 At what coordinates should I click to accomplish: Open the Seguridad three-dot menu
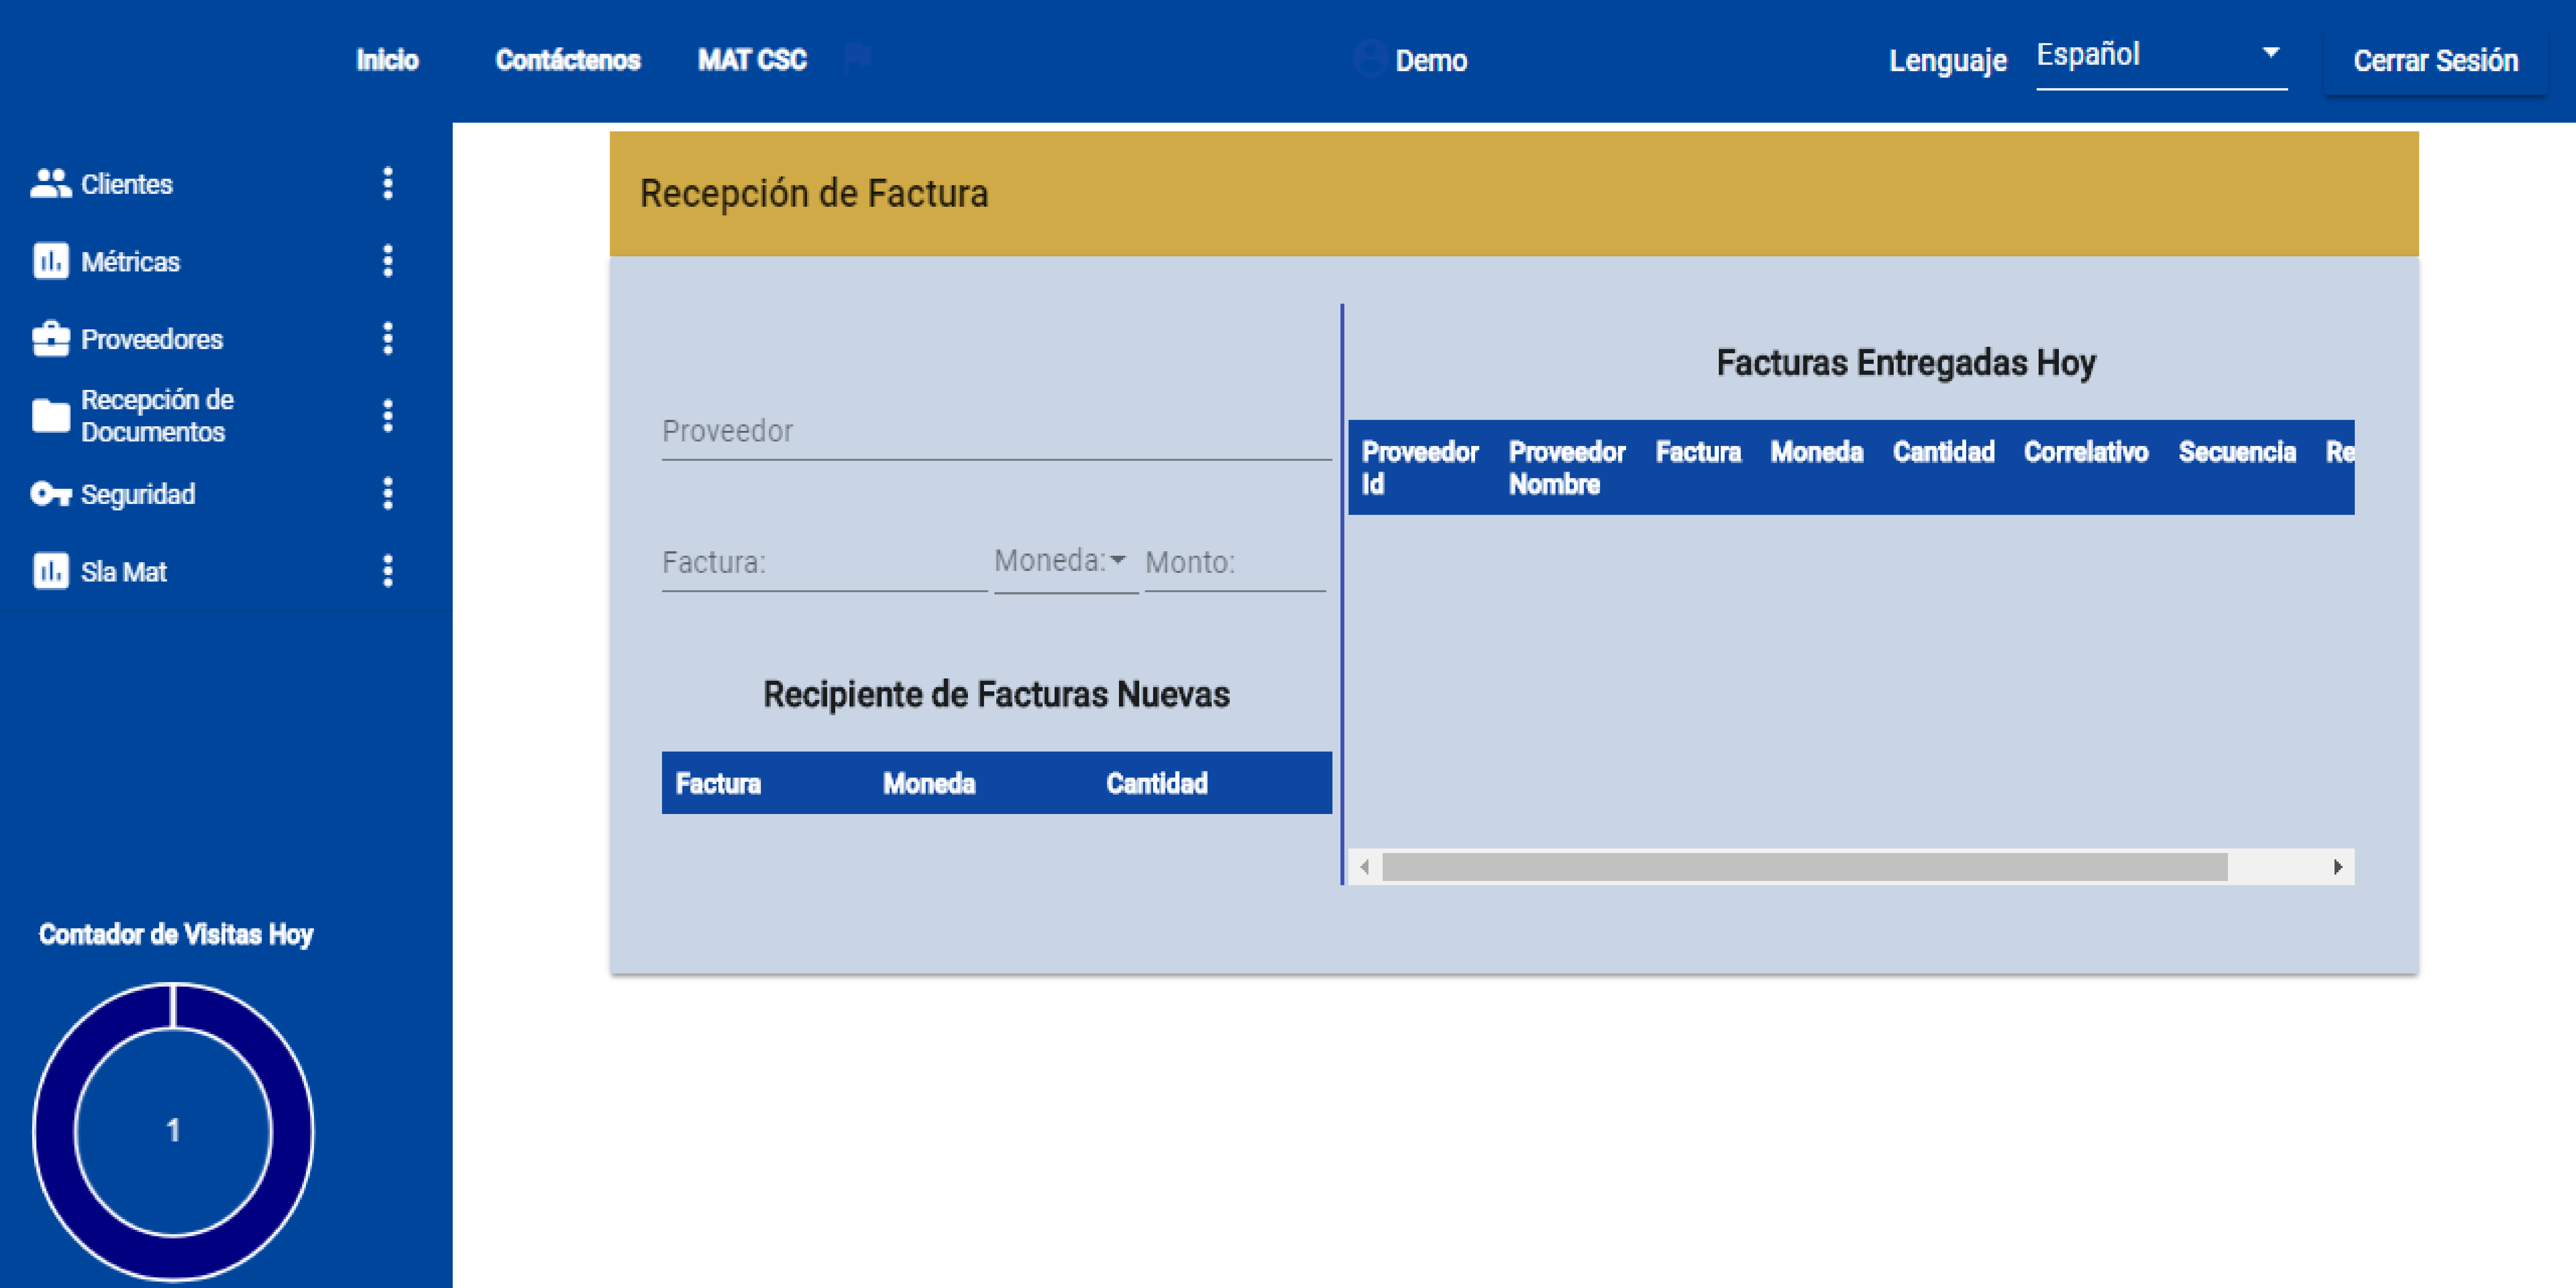coord(388,494)
